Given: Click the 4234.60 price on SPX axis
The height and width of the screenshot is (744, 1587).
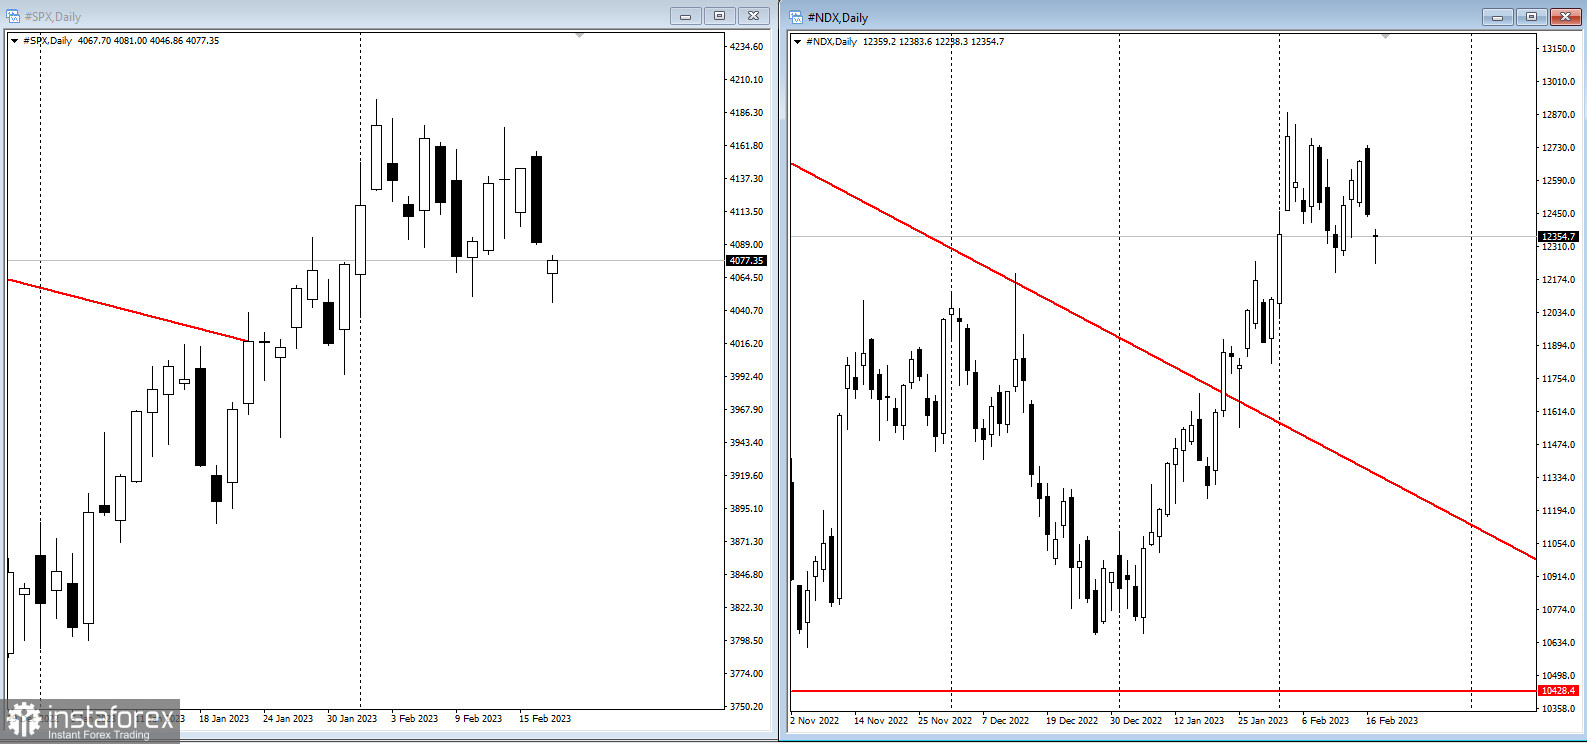Looking at the screenshot, I should tap(746, 47).
